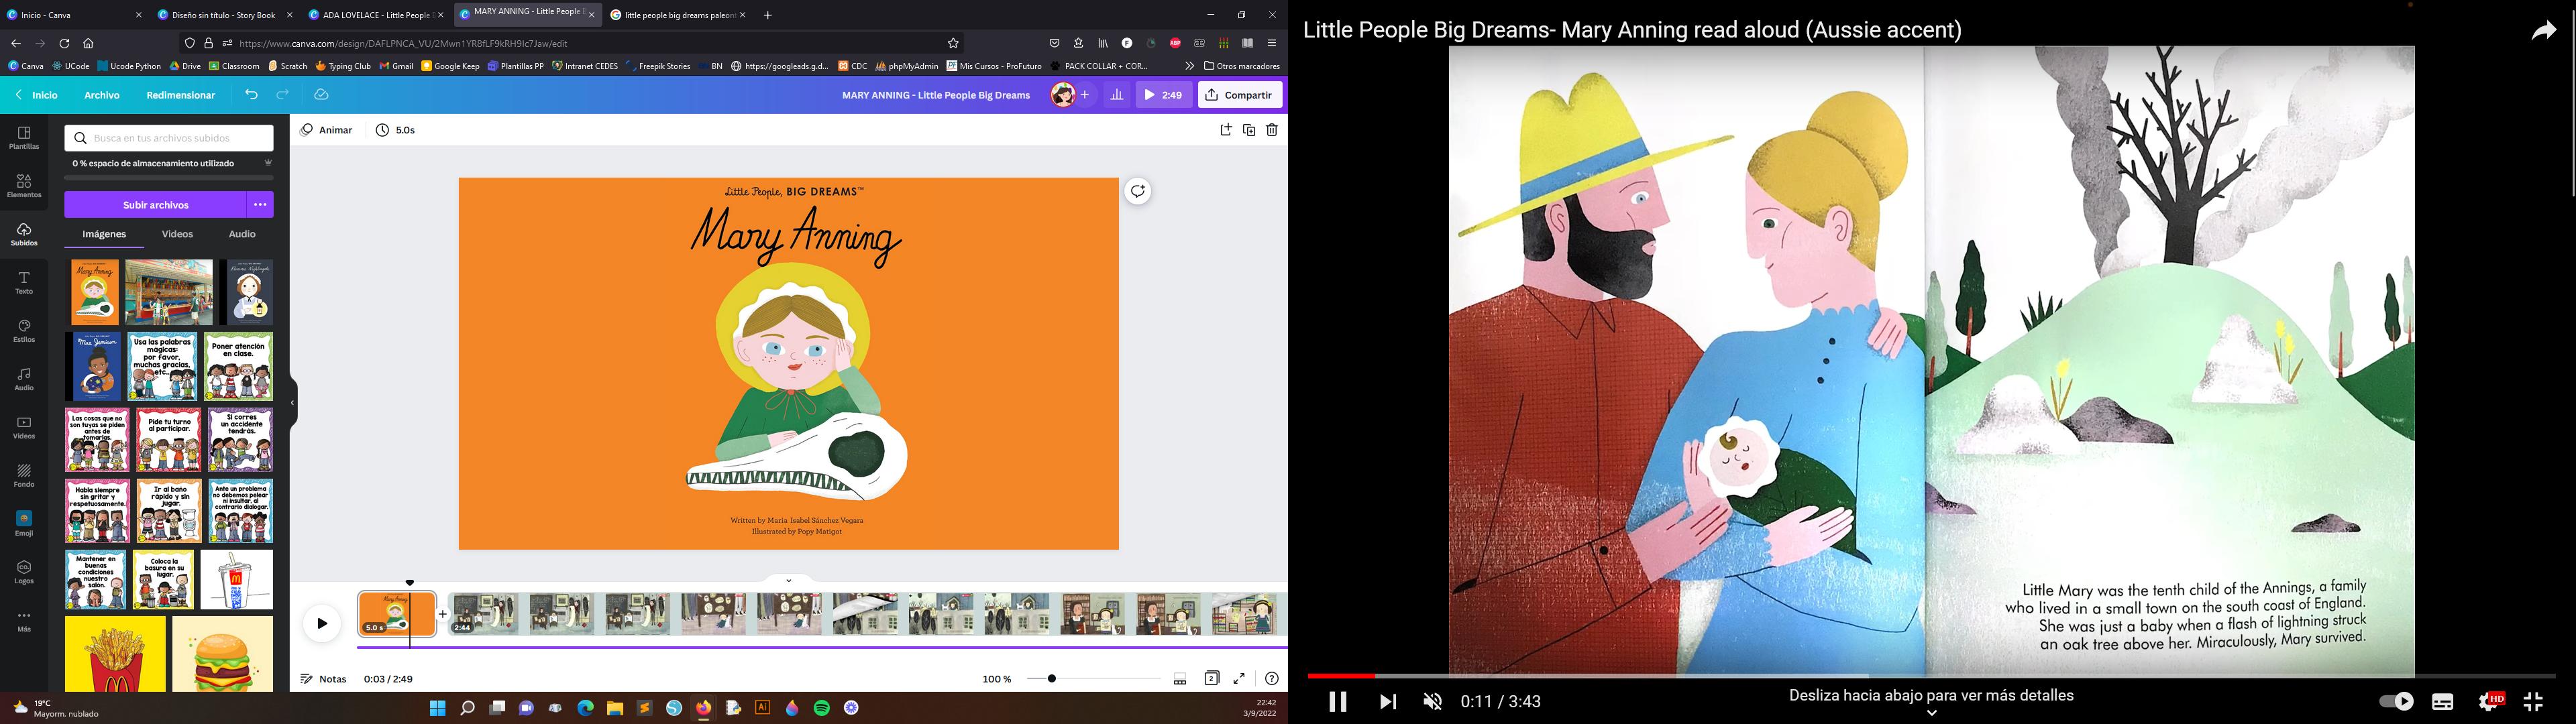Switch to the Audio uploads tab

[242, 234]
